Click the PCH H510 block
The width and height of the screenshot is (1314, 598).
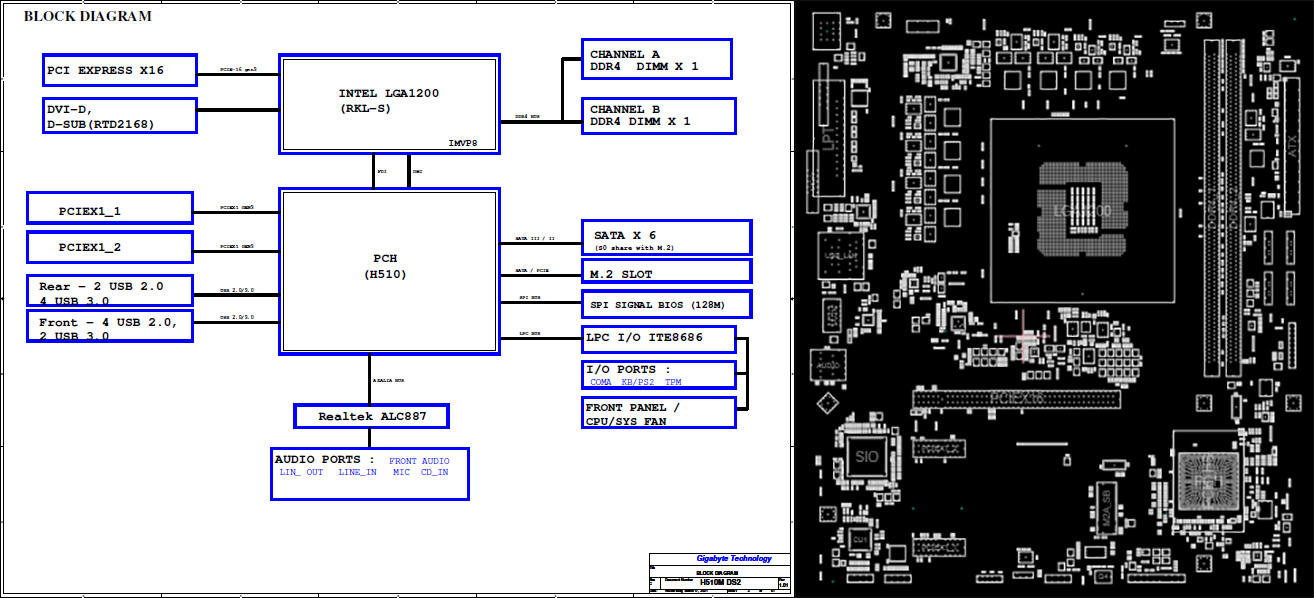(389, 270)
